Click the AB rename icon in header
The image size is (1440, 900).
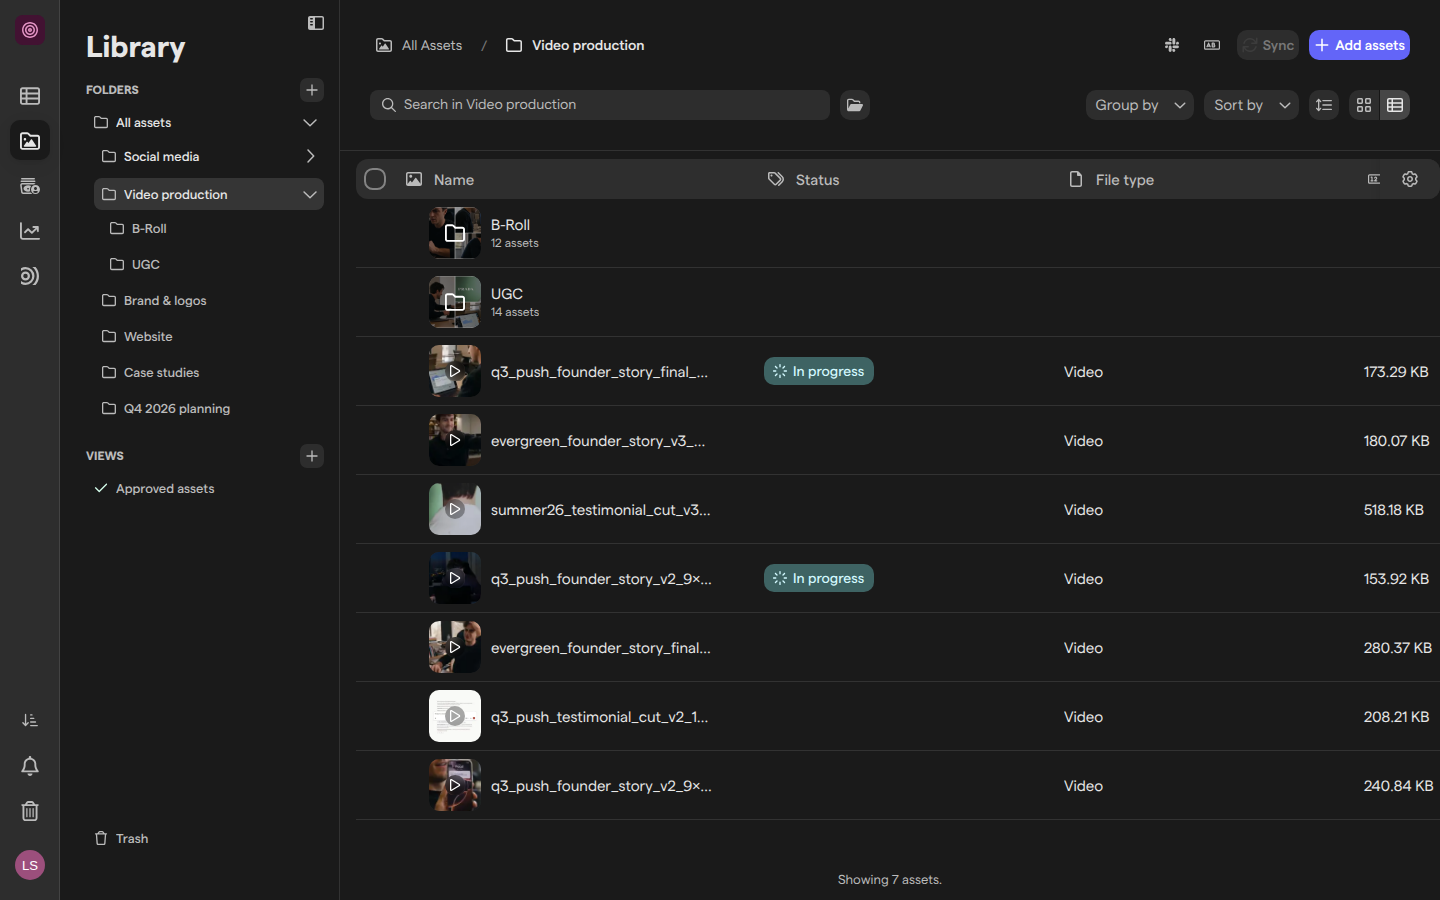[1212, 45]
